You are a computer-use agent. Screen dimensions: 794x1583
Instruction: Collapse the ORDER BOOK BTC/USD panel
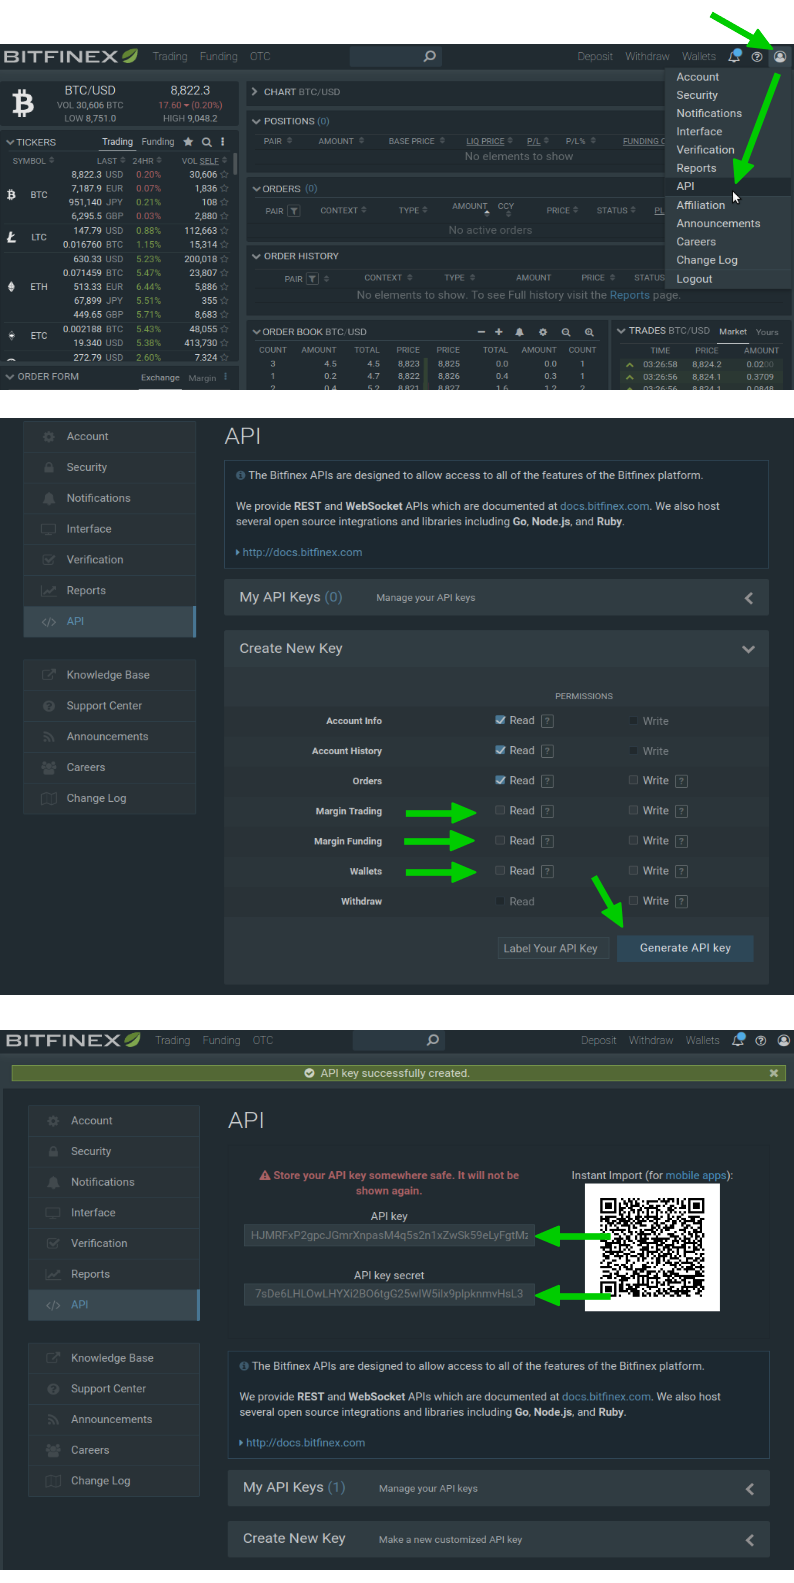(x=257, y=332)
